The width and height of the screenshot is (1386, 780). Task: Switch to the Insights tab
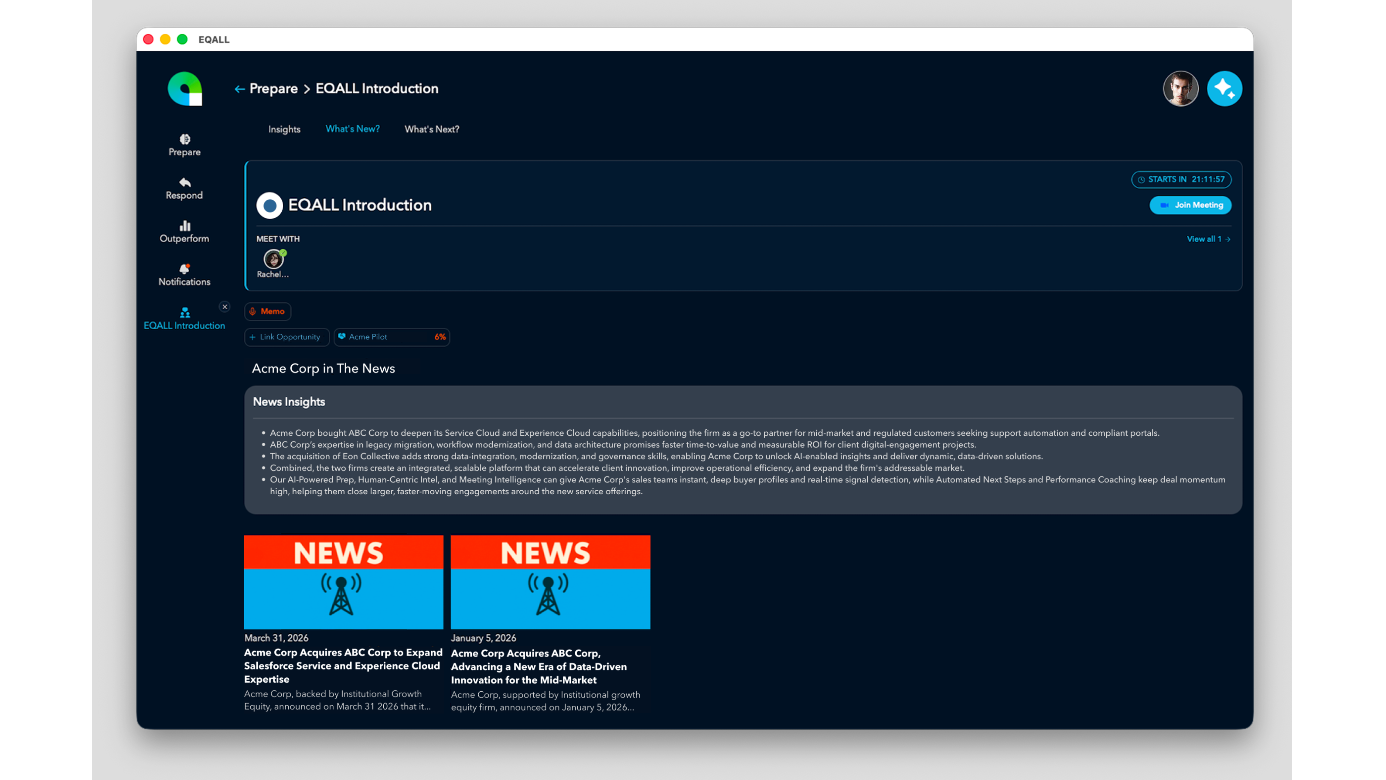point(284,129)
